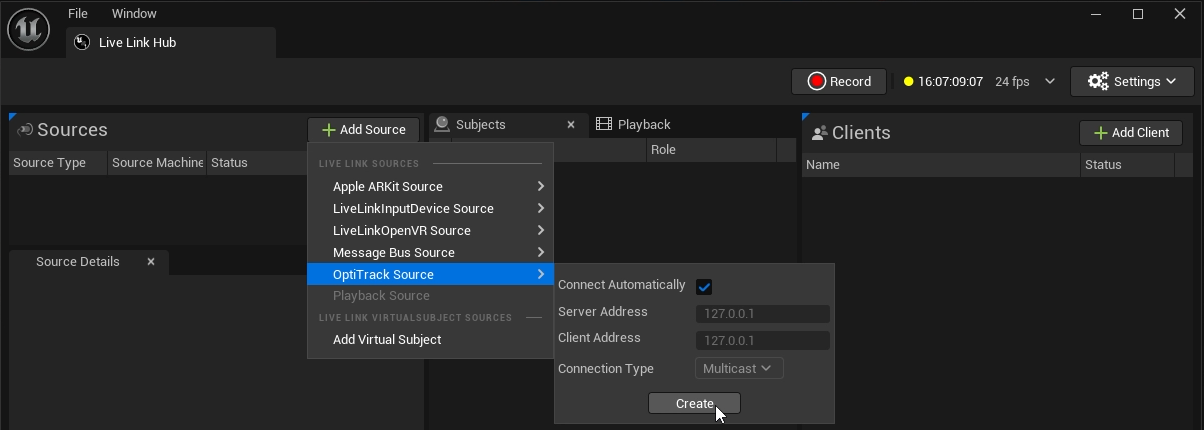Click the red Record button
1204x430 pixels.
[839, 81]
